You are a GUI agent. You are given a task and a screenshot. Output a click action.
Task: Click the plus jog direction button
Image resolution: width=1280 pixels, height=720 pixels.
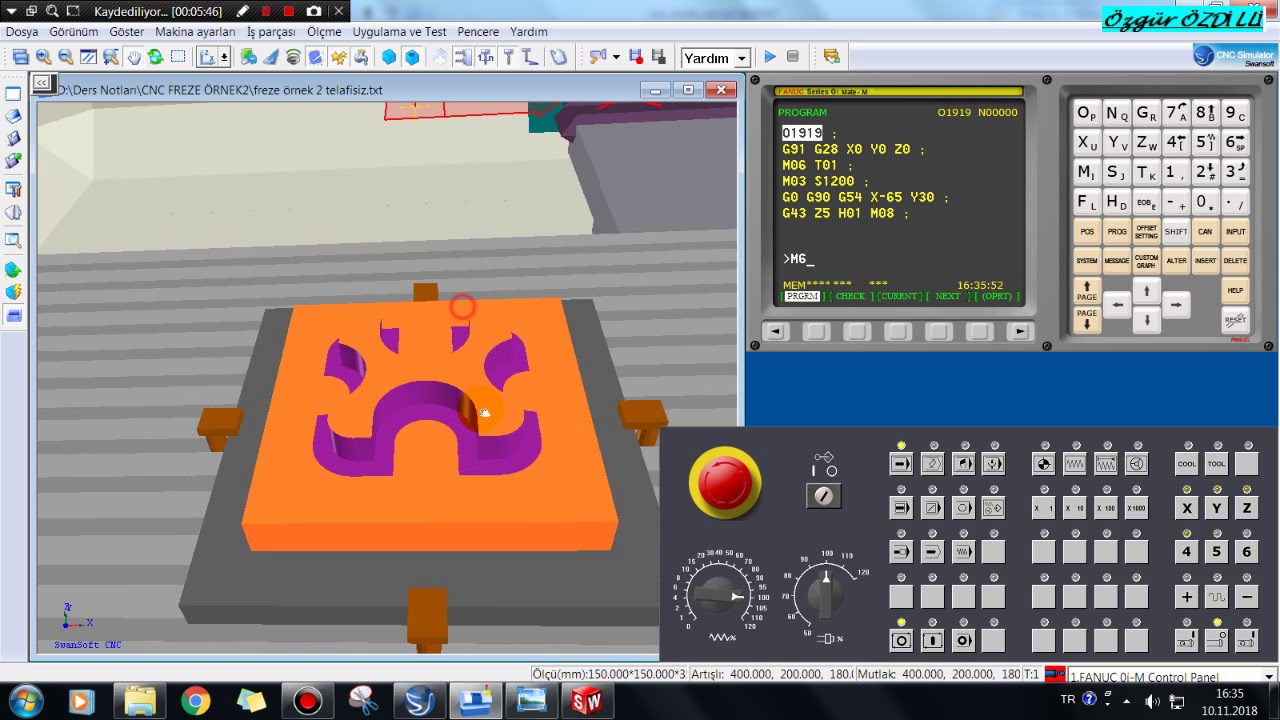1187,597
